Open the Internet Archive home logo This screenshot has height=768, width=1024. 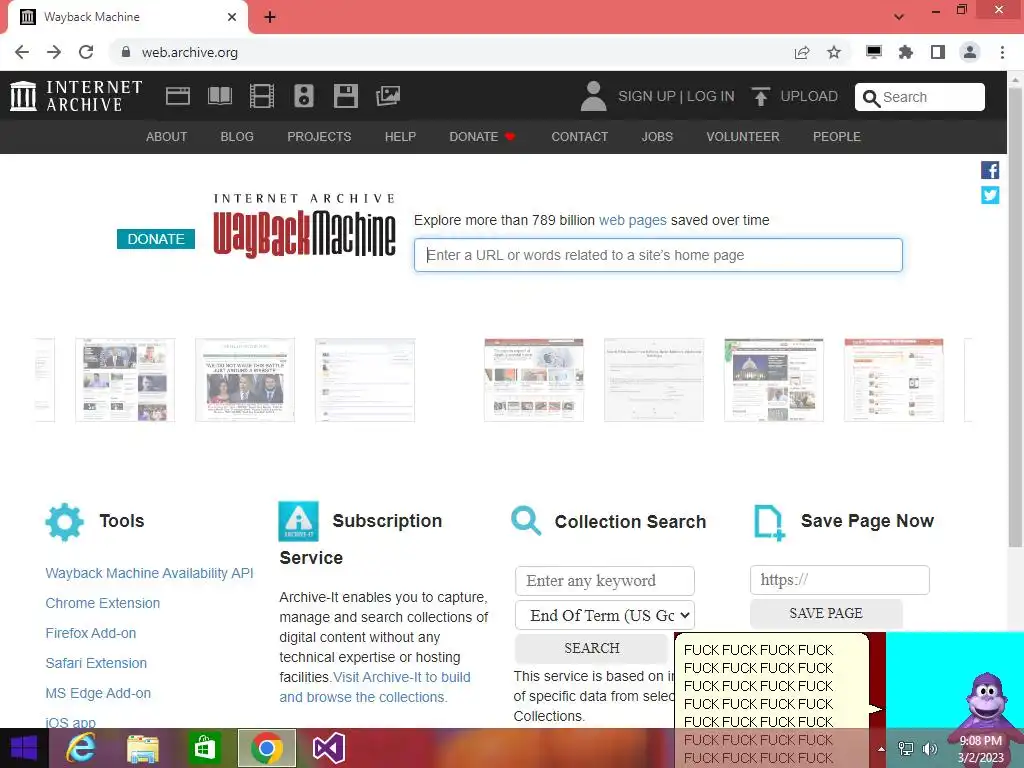76,96
